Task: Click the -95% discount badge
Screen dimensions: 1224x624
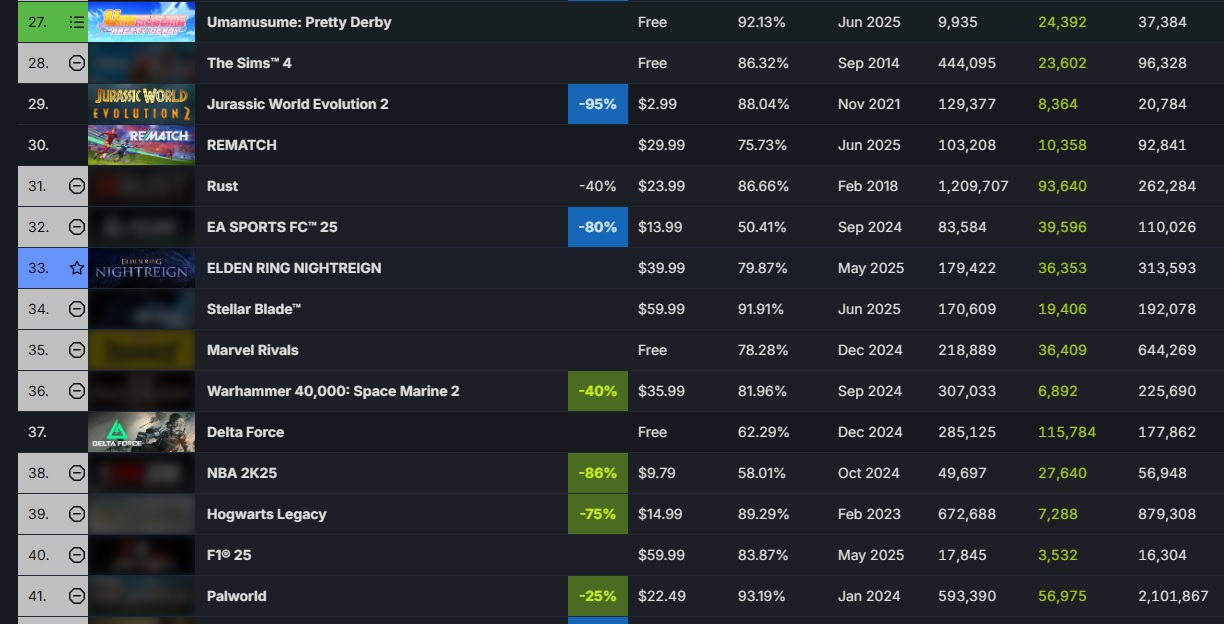Action: 598,104
